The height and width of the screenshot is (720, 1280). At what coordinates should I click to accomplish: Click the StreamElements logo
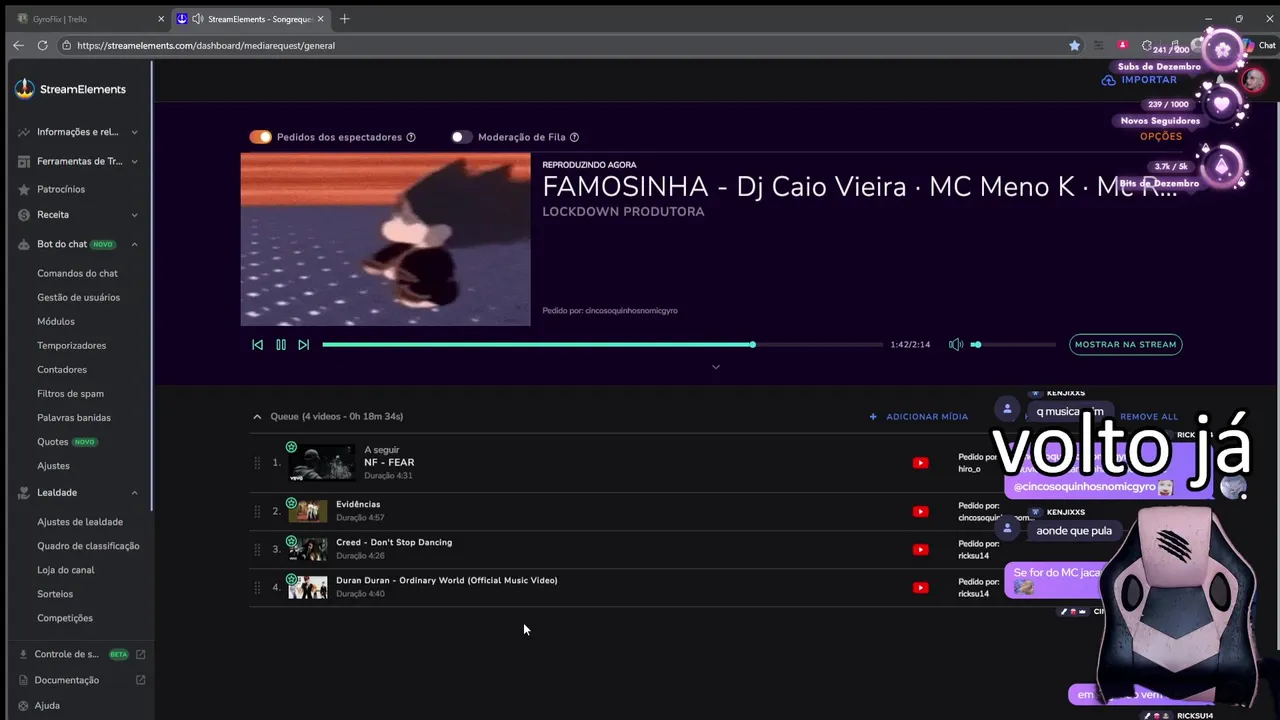pyautogui.click(x=70, y=89)
